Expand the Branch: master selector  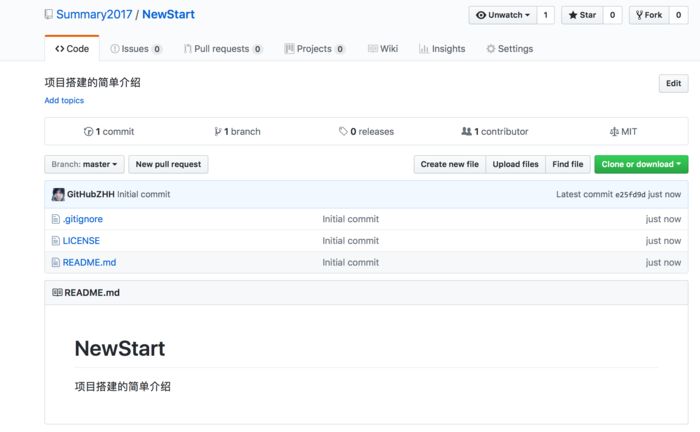point(85,164)
